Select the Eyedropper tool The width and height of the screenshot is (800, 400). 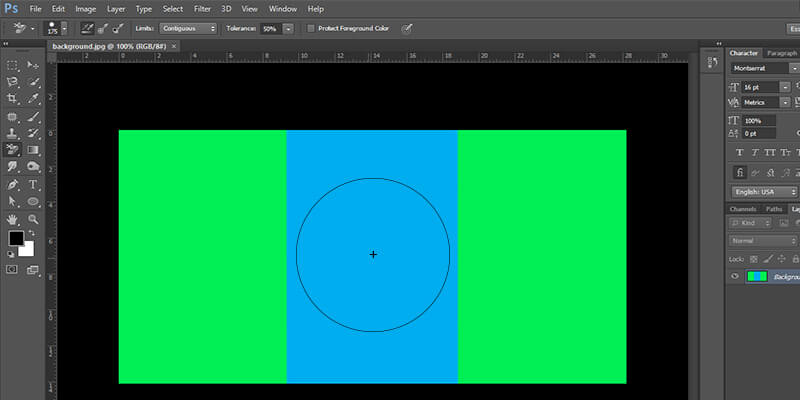pyautogui.click(x=33, y=98)
